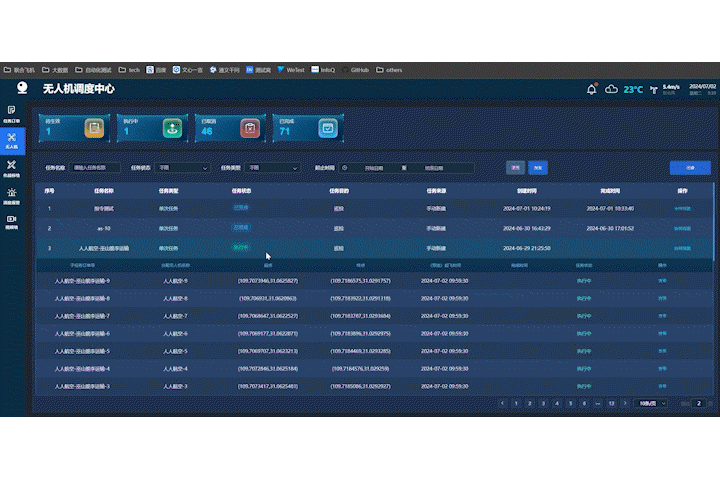Click the document sidebar icon at top
This screenshot has height=480, width=720.
point(11,113)
